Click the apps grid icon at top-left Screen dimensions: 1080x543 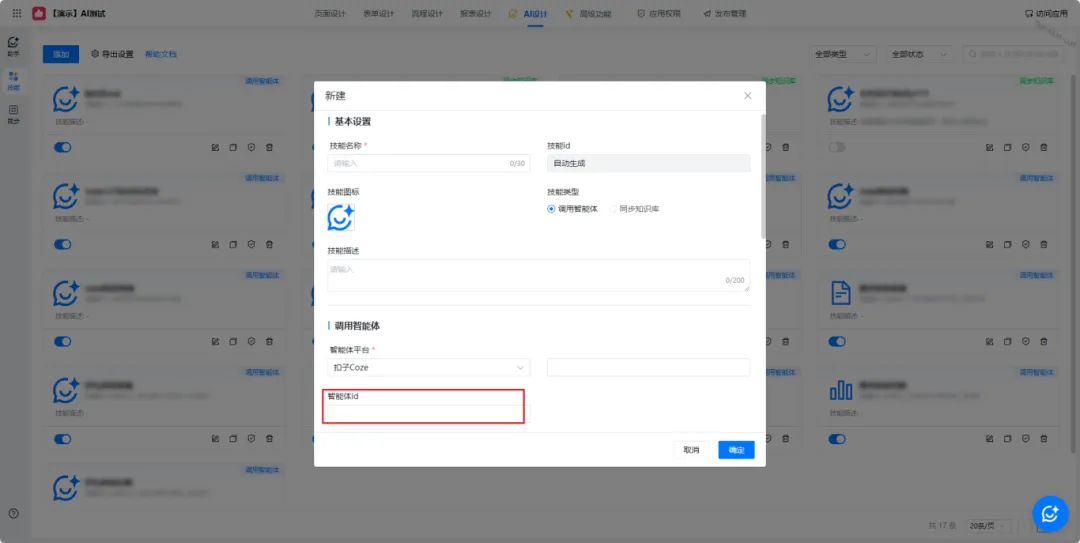tap(16, 14)
